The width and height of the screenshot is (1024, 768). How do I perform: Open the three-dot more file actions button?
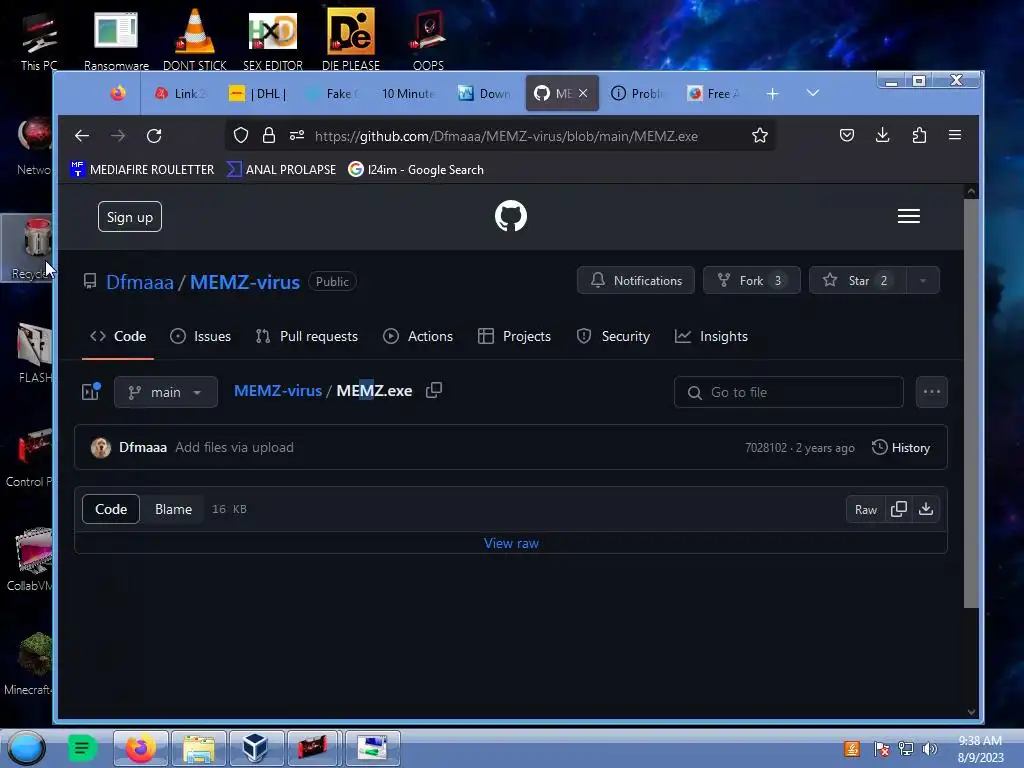pos(931,392)
